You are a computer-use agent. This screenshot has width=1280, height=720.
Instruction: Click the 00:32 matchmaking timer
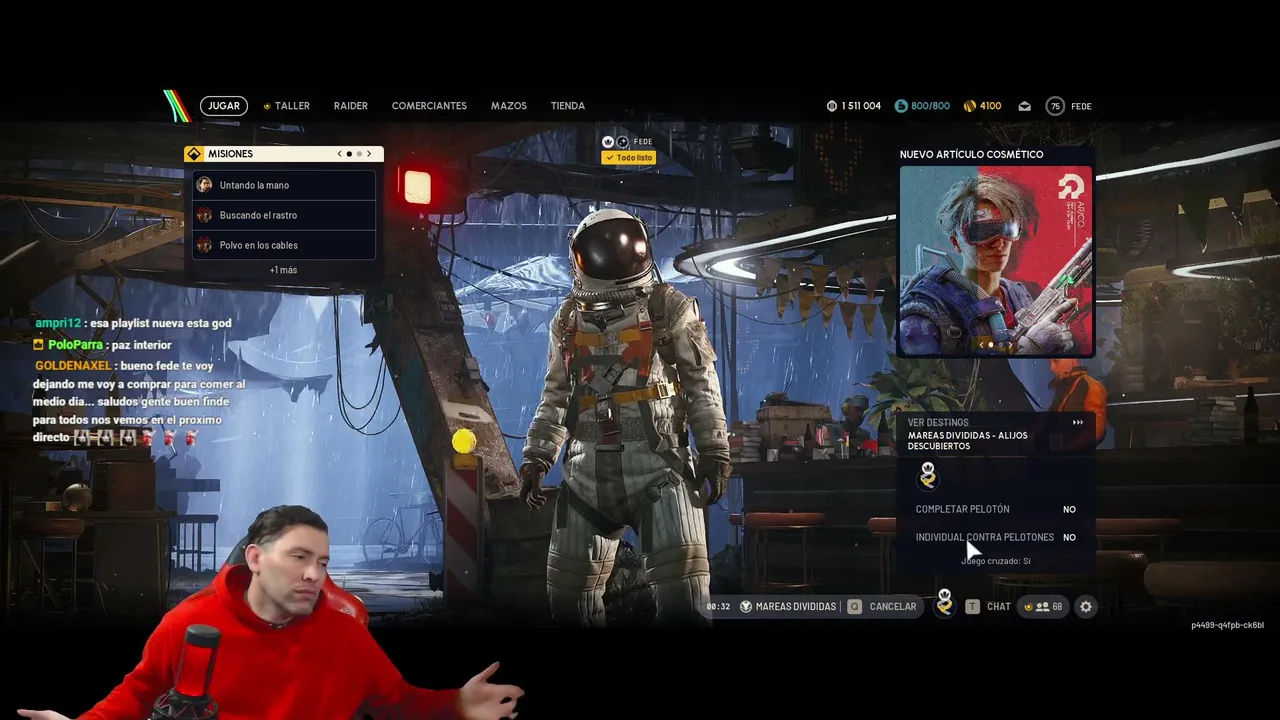click(718, 606)
